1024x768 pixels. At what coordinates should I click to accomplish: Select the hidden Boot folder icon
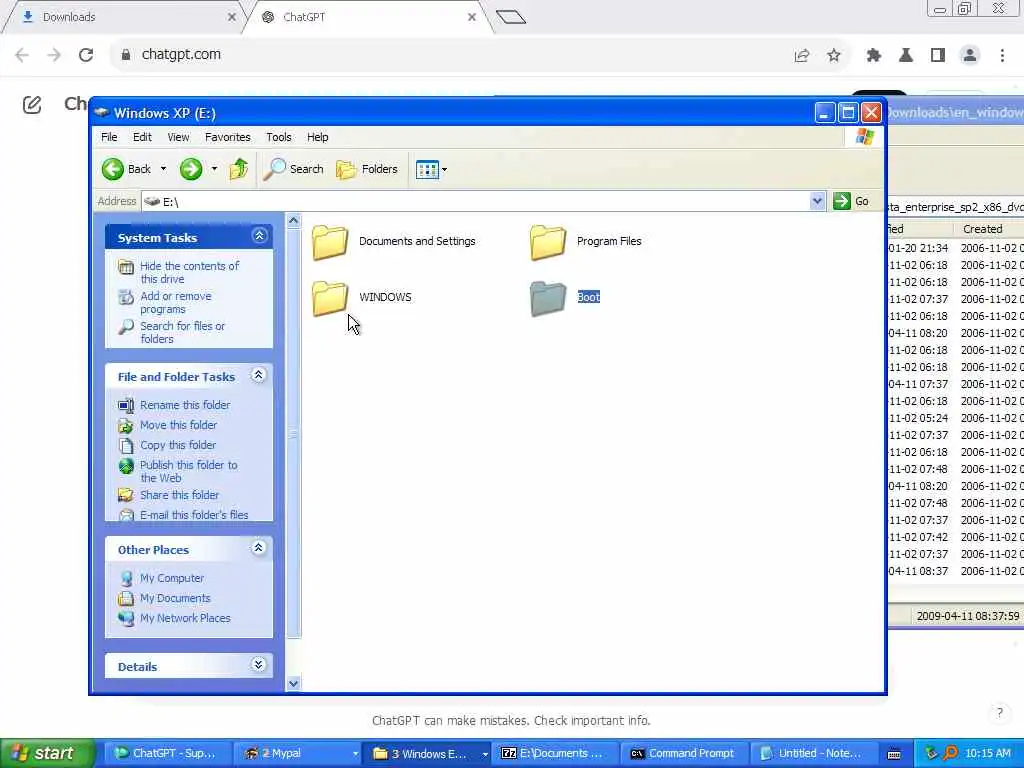click(x=548, y=298)
